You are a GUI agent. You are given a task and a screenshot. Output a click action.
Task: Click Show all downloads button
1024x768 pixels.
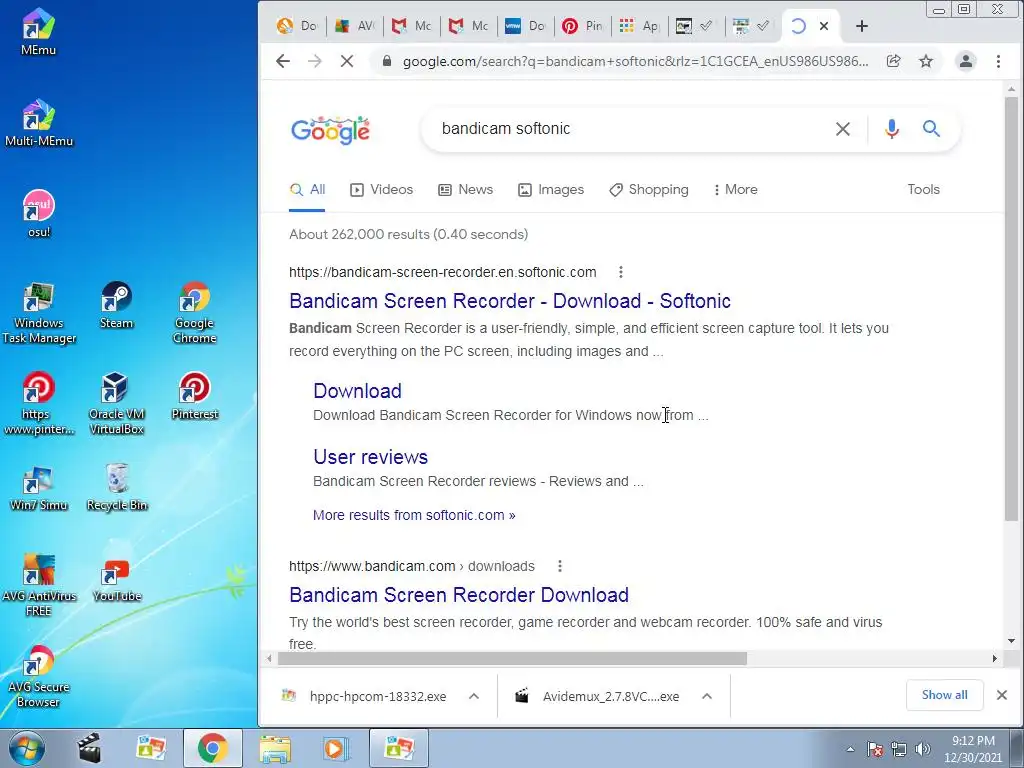(x=944, y=695)
